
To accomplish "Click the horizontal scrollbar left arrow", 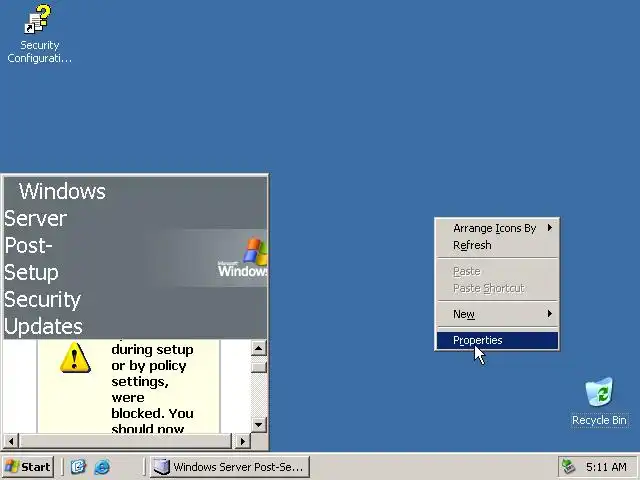I will point(11,441).
